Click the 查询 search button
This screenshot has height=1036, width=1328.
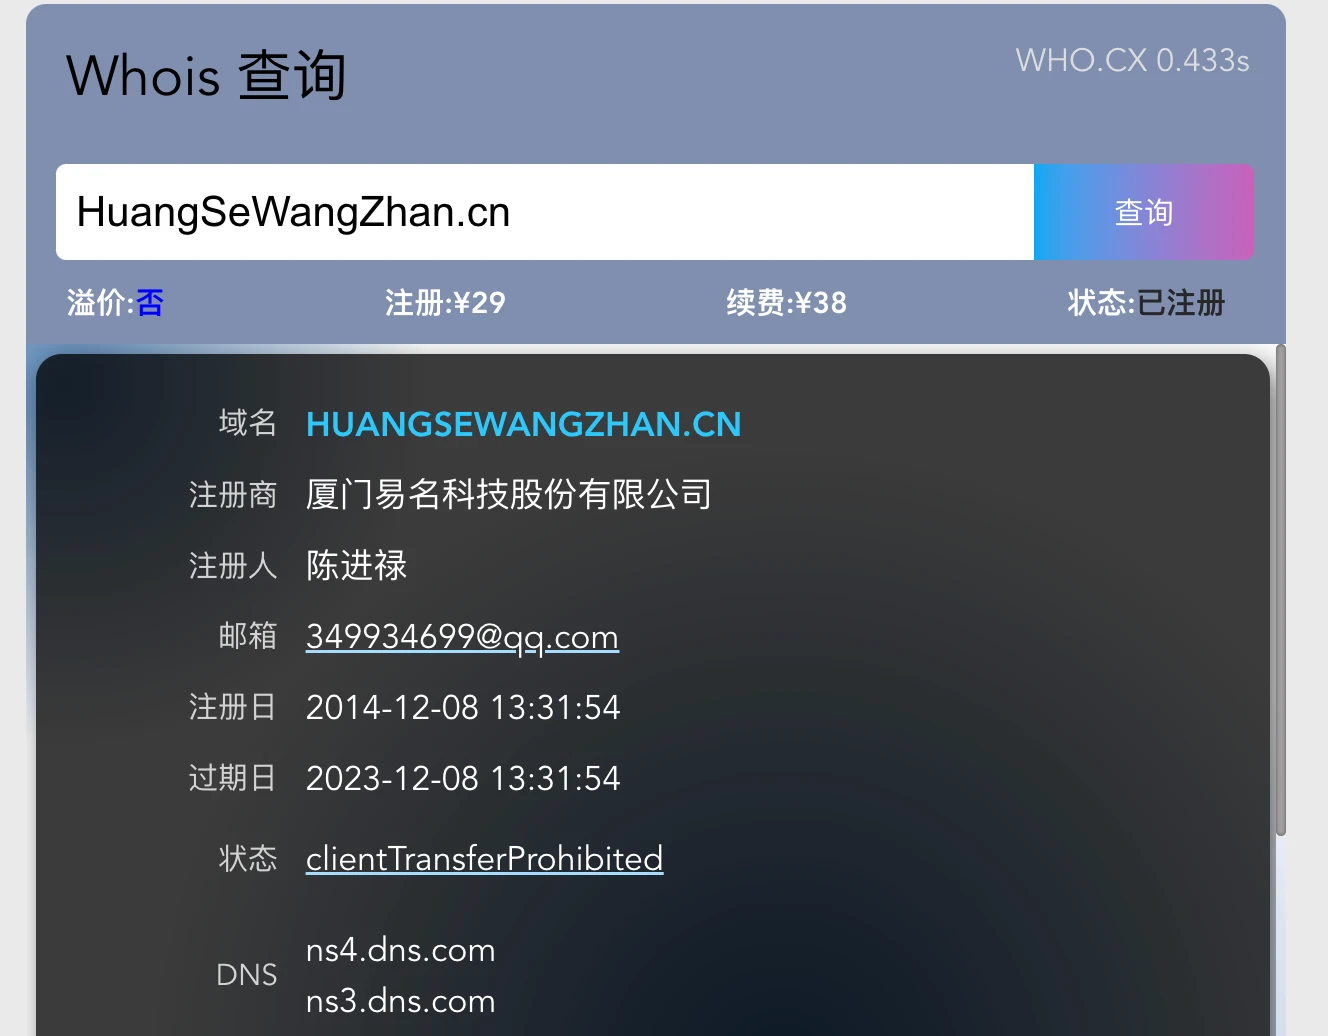[1143, 212]
